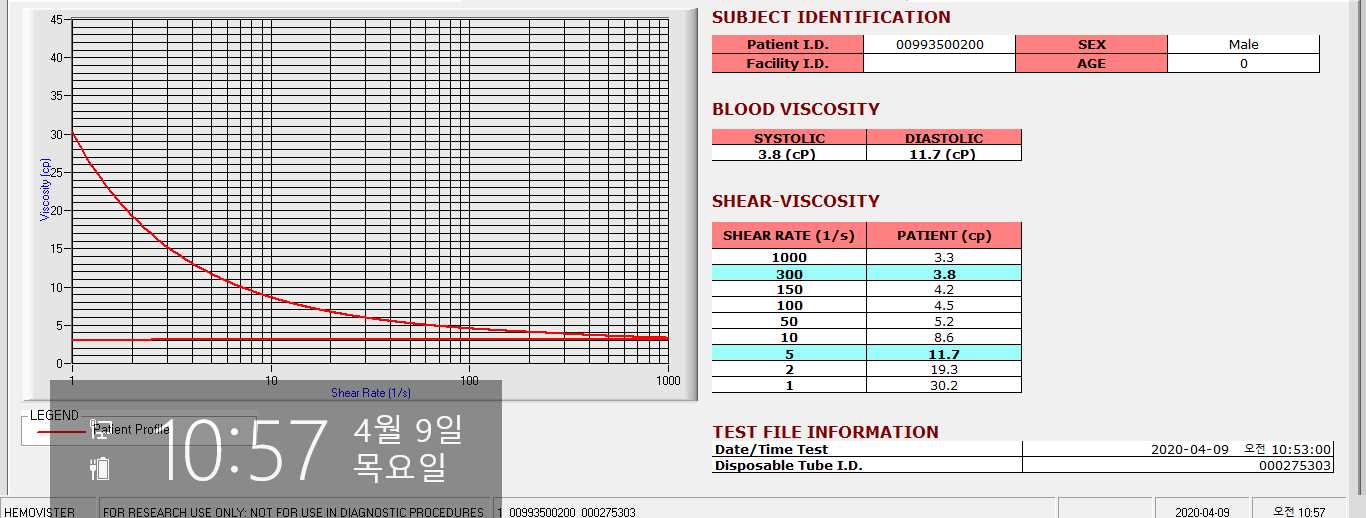
Task: Click the Patient I.D. label cell
Action: [x=787, y=44]
